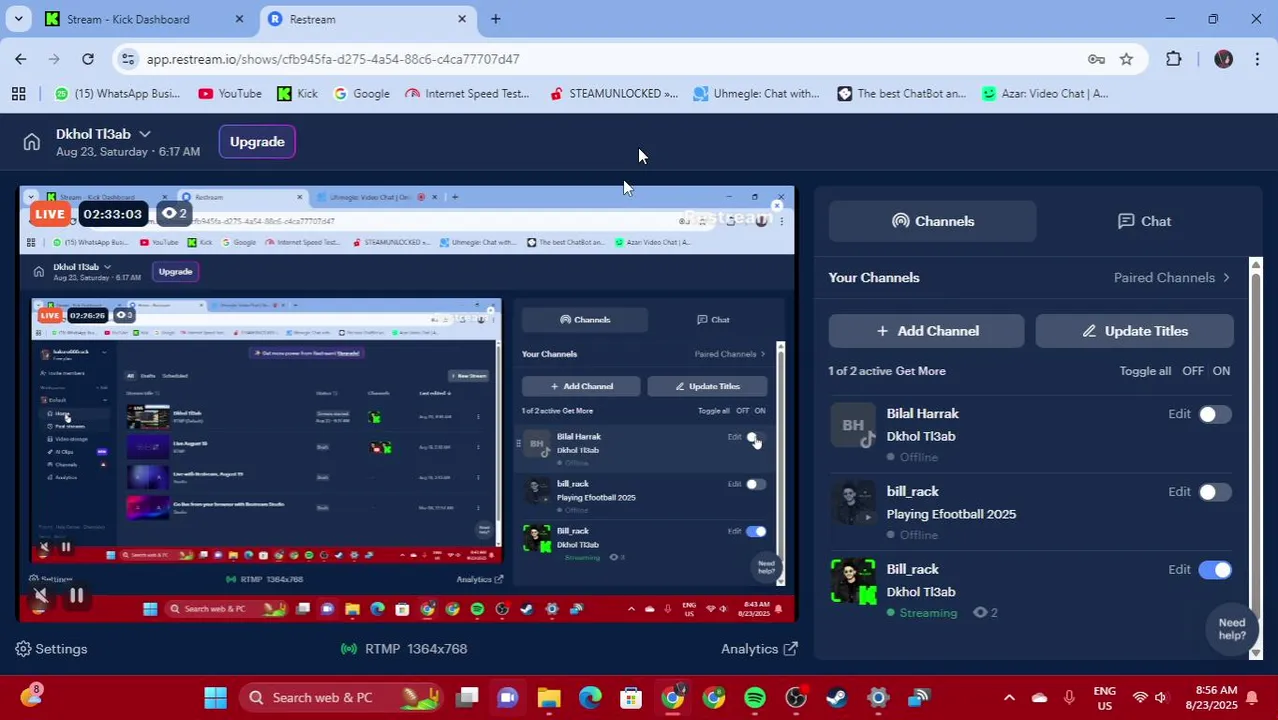Image resolution: width=1278 pixels, height=720 pixels.
Task: Toggle all channels OFF
Action: [1193, 371]
